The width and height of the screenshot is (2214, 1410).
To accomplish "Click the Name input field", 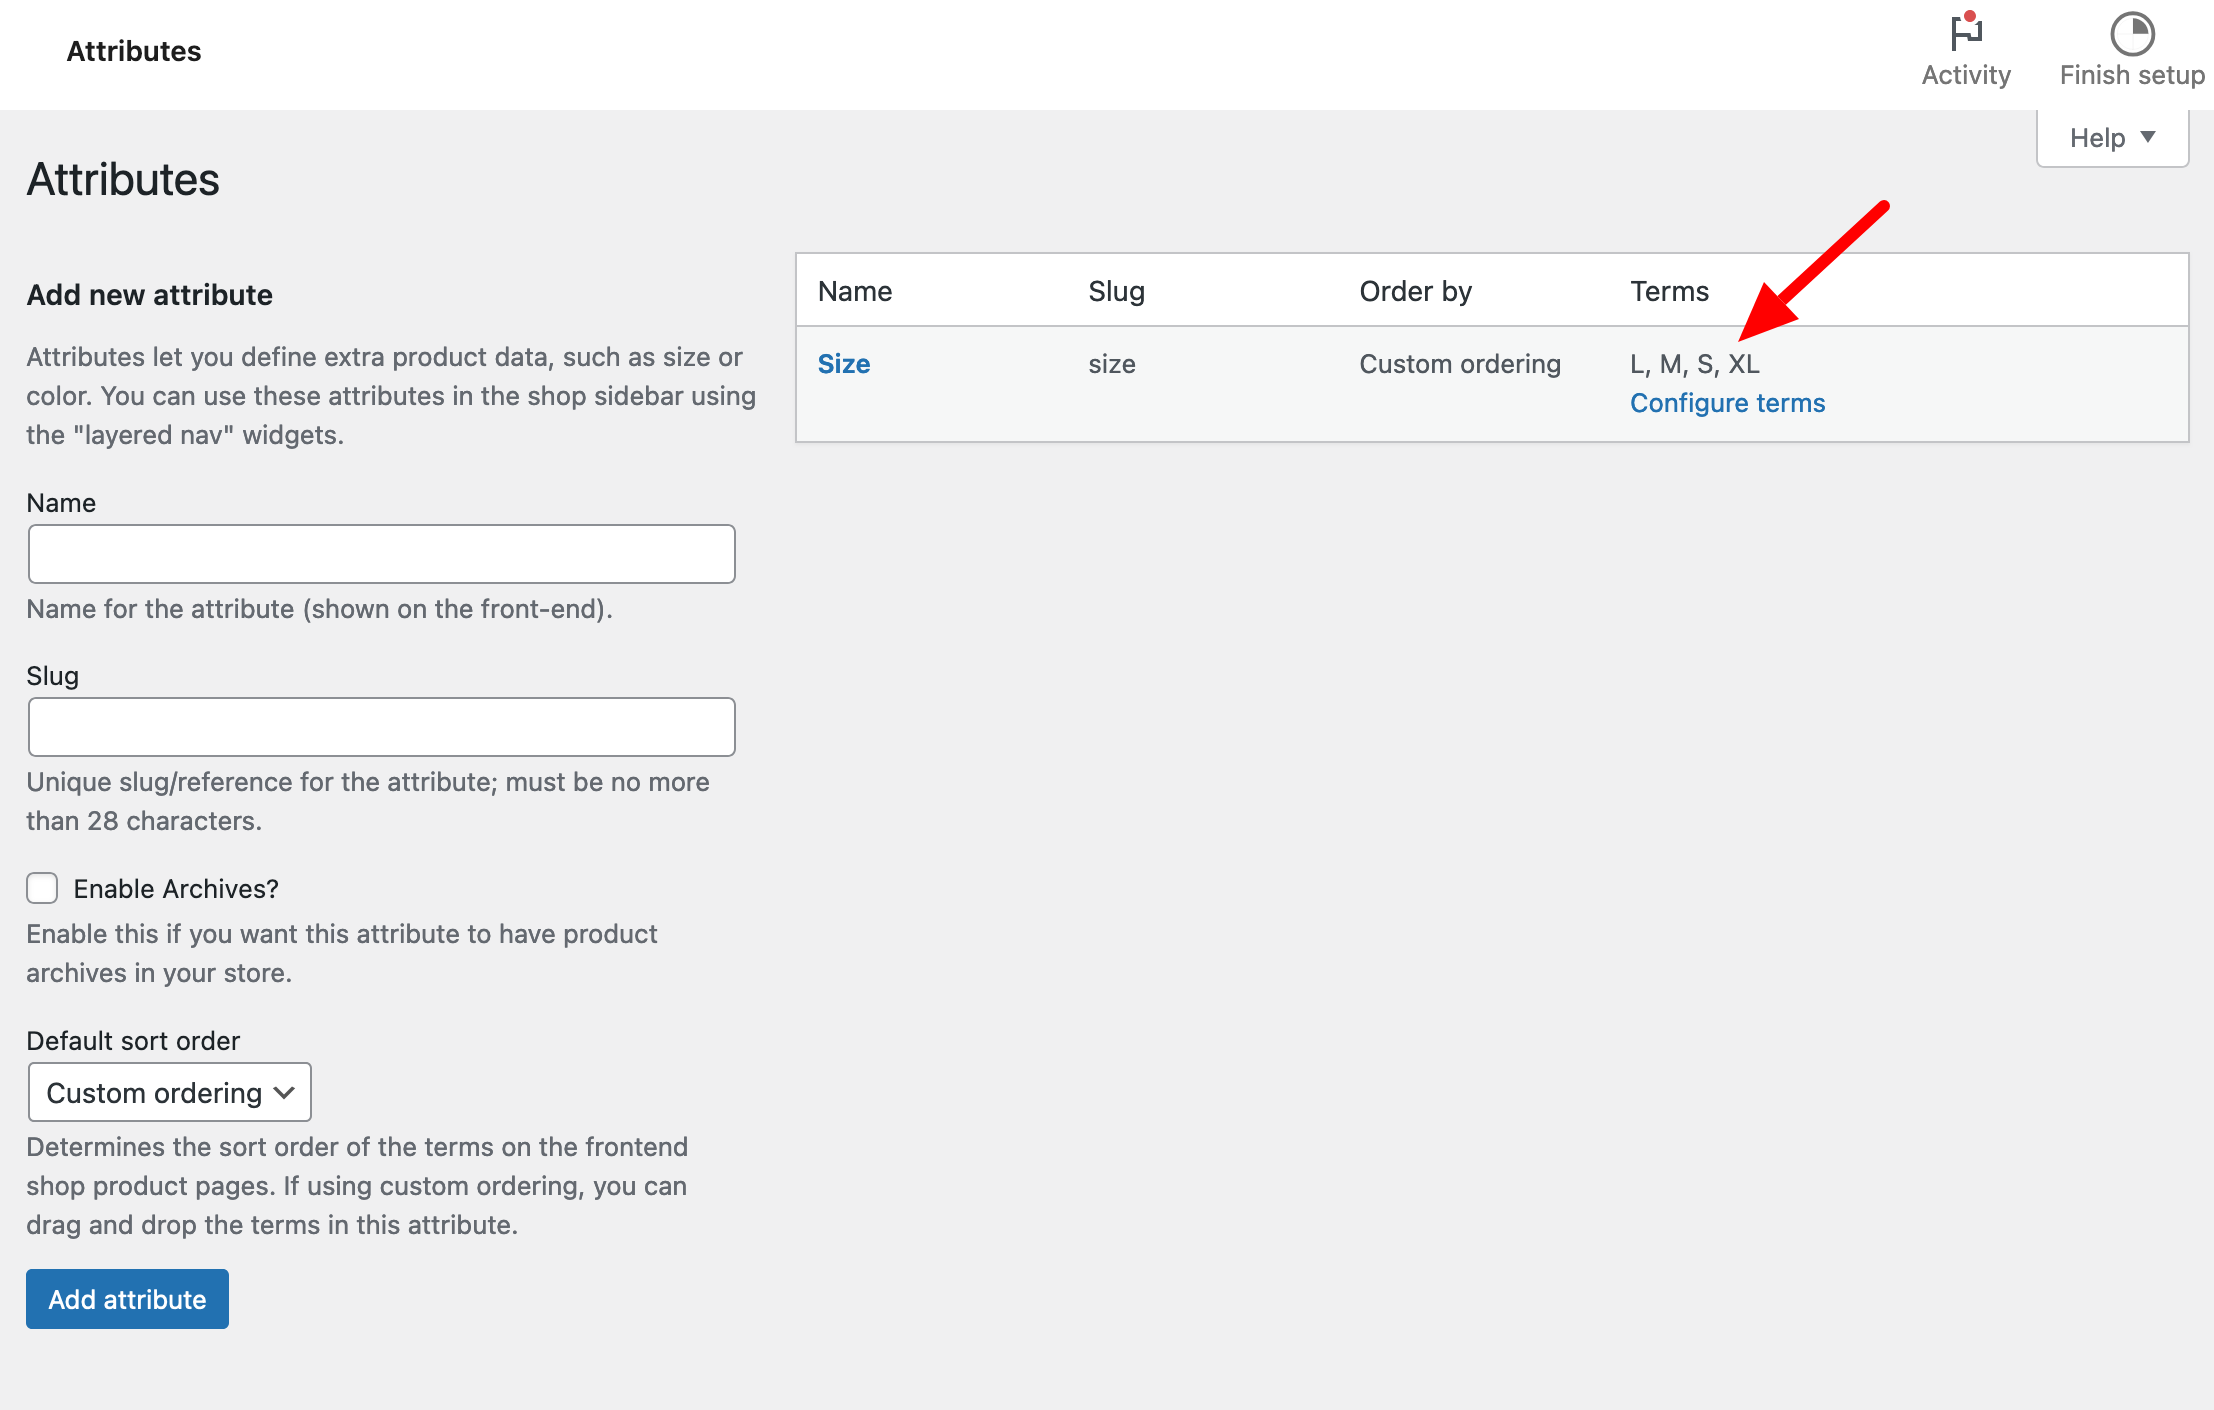I will point(381,553).
